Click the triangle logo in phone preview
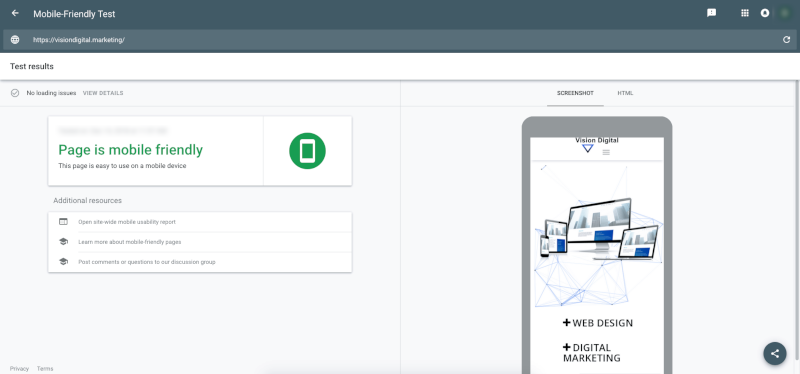The height and width of the screenshot is (374, 800). pos(588,148)
